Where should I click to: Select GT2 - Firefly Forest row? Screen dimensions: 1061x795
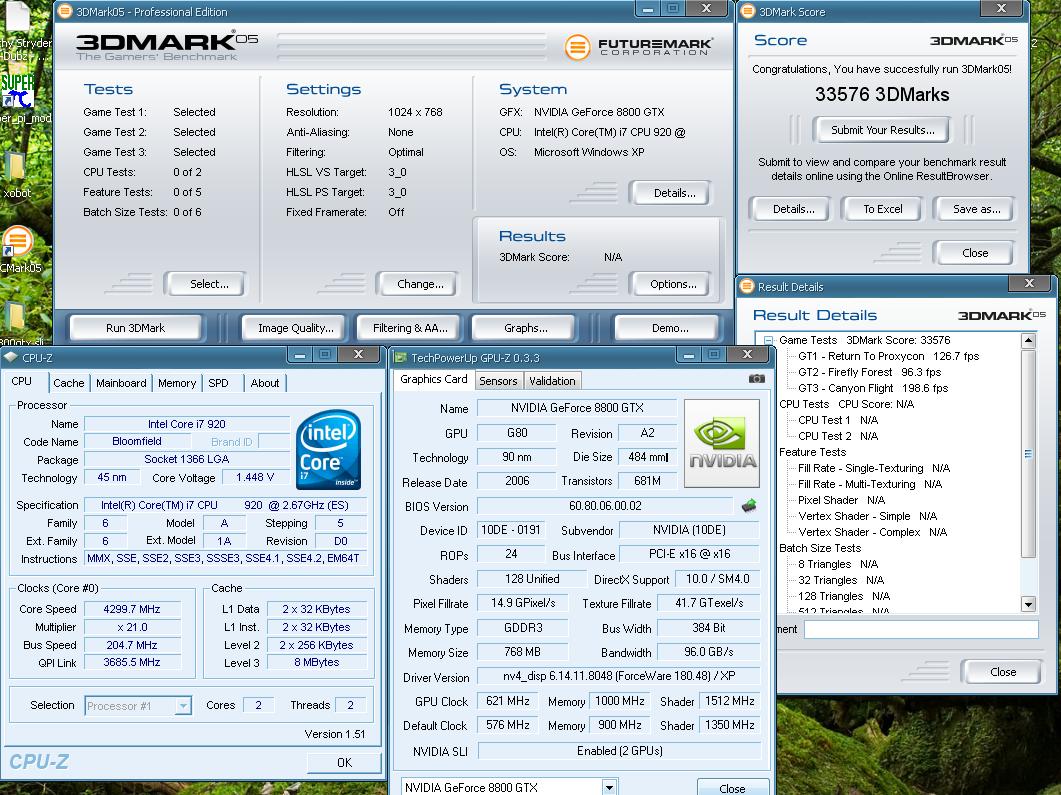pos(870,372)
